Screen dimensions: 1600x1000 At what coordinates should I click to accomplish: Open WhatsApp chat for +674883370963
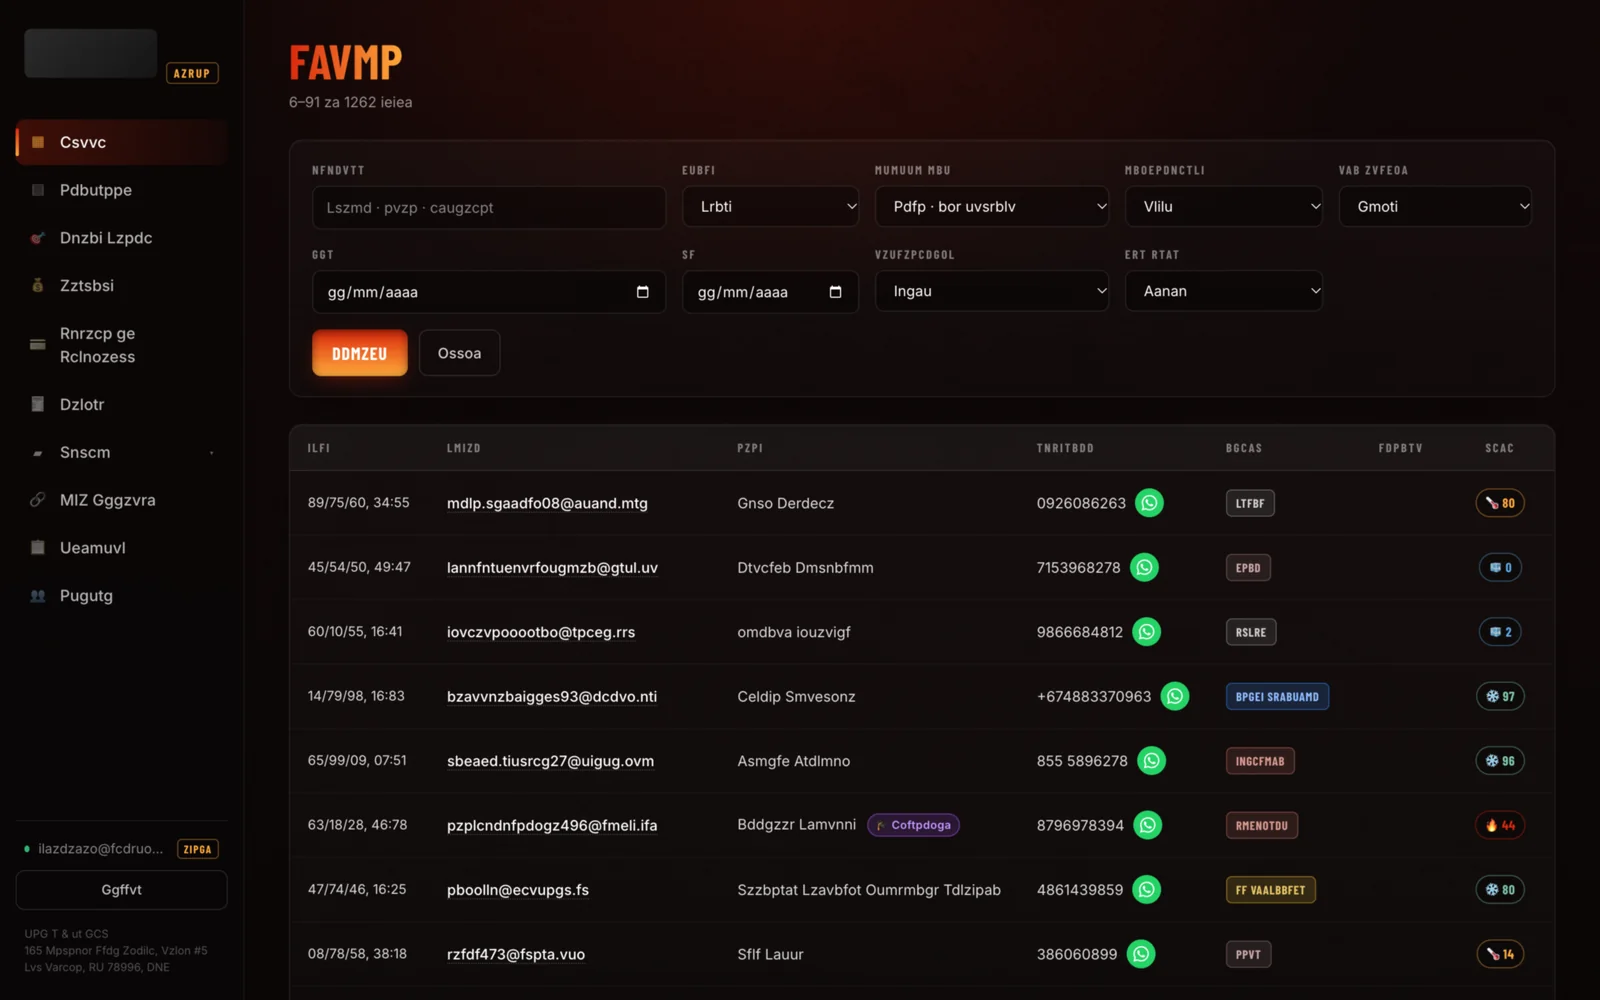tap(1175, 696)
